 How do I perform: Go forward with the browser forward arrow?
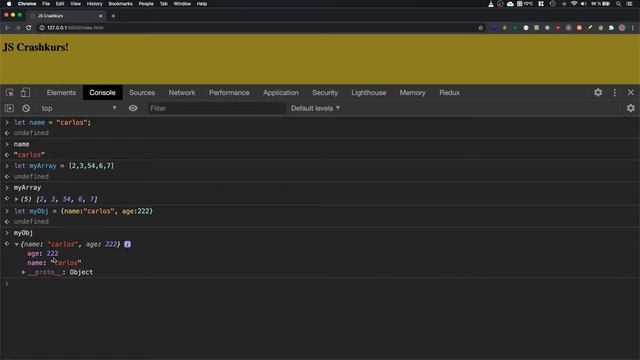[18, 28]
